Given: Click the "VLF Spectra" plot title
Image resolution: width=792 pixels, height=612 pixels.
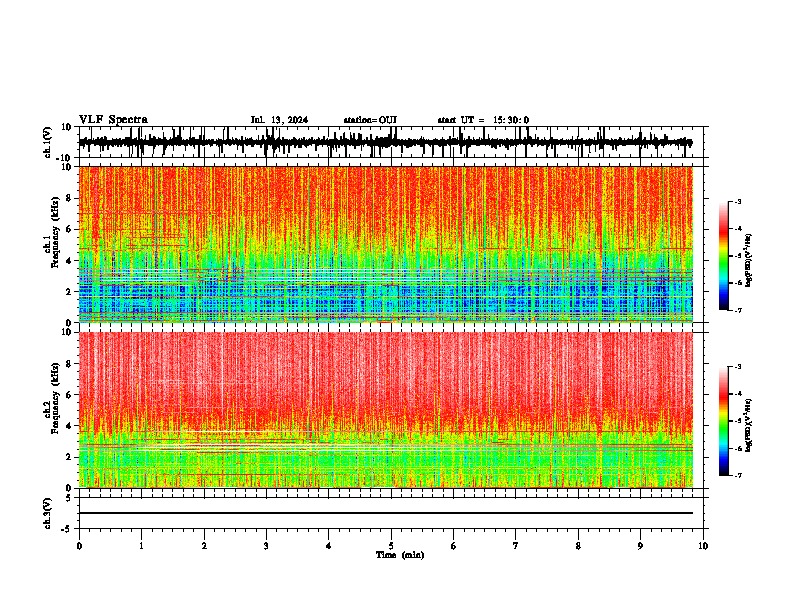Looking at the screenshot, I should (113, 120).
